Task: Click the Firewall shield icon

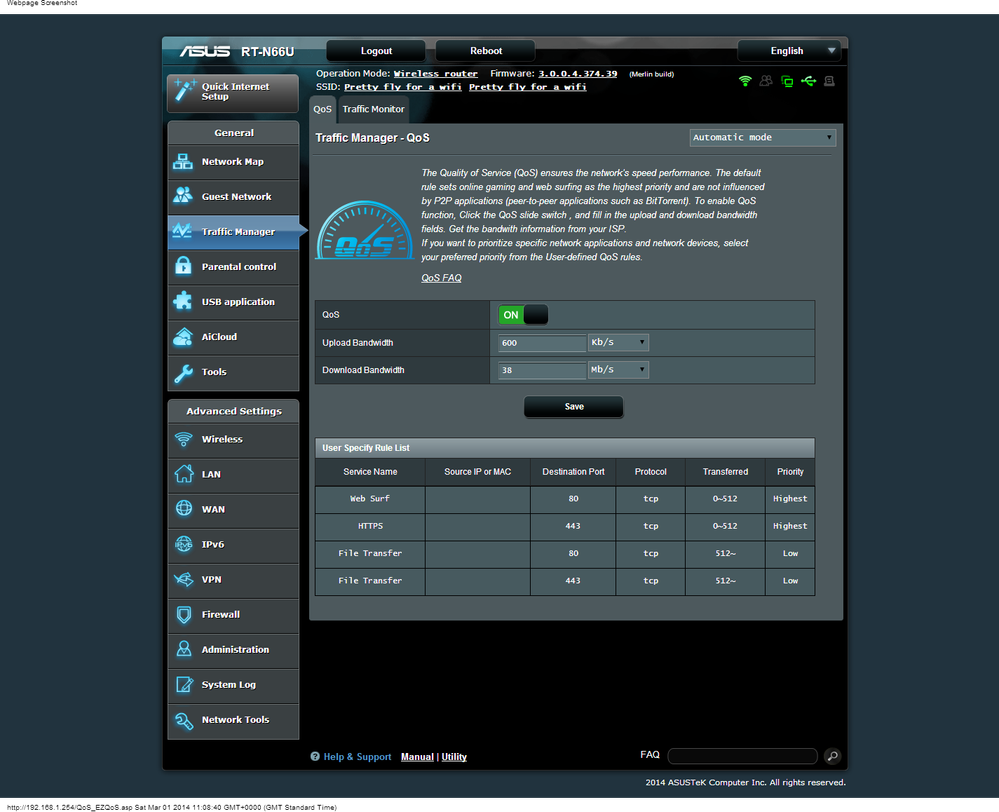Action: (183, 614)
